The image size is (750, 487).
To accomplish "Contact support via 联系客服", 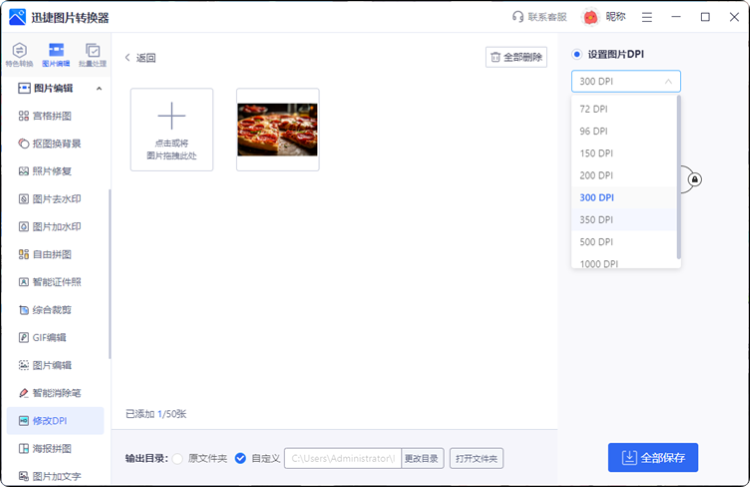I will (539, 17).
